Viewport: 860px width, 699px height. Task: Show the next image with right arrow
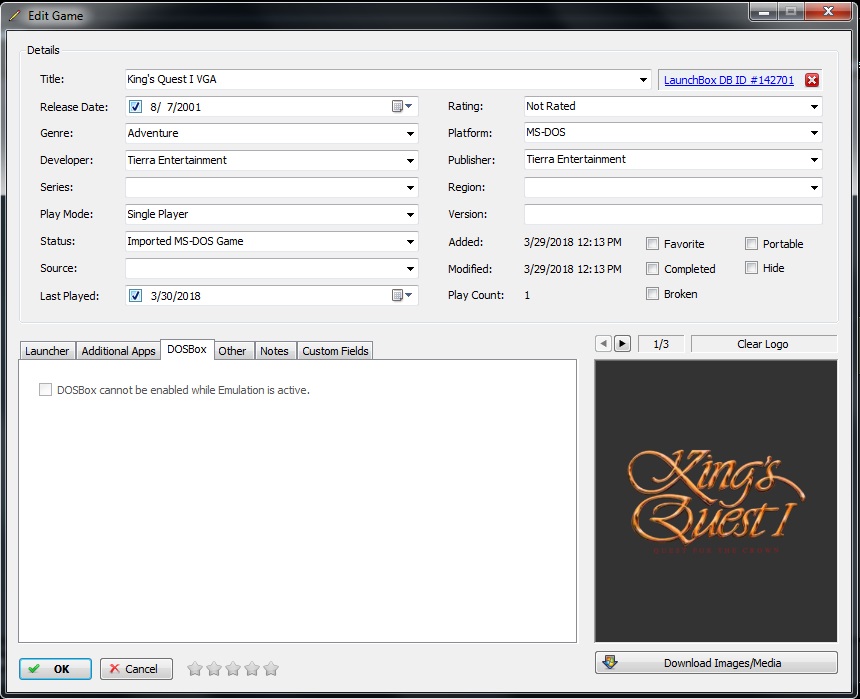tap(622, 344)
